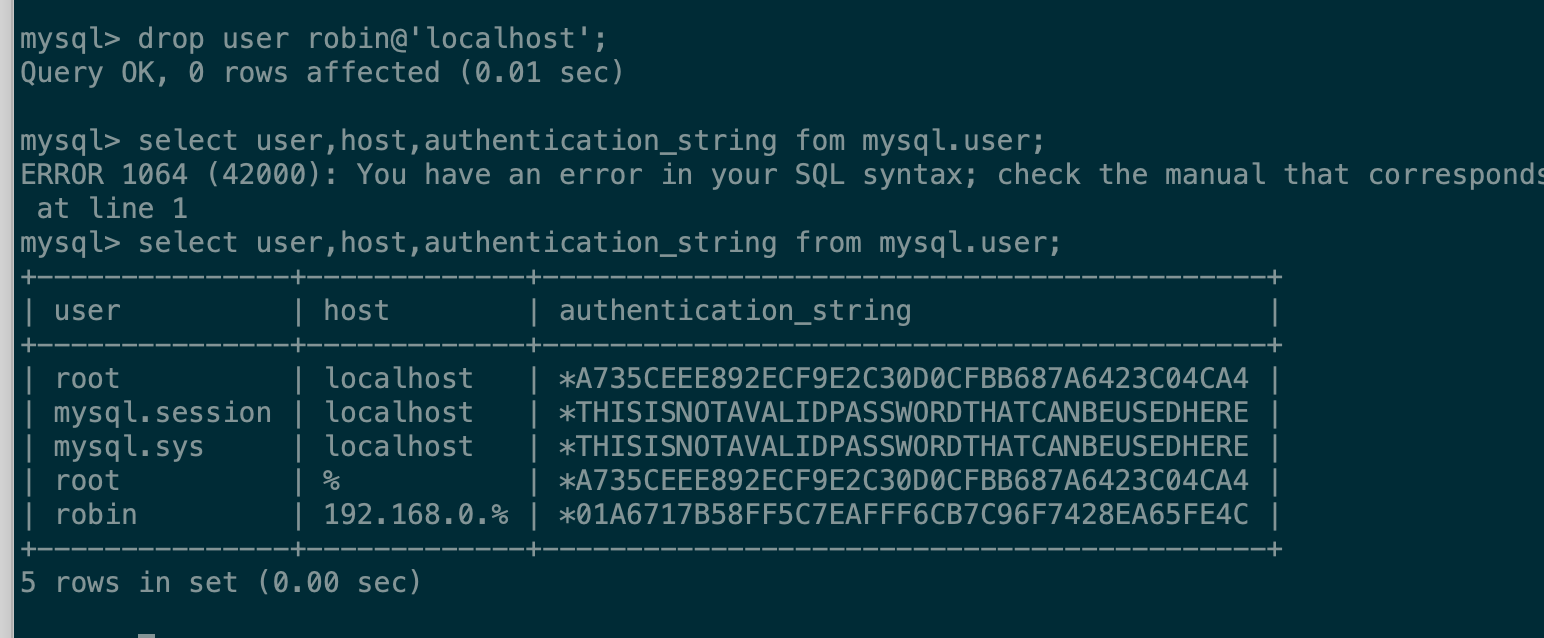Viewport: 1544px width, 638px height.
Task: Click the 'user' column header
Action: 87,311
